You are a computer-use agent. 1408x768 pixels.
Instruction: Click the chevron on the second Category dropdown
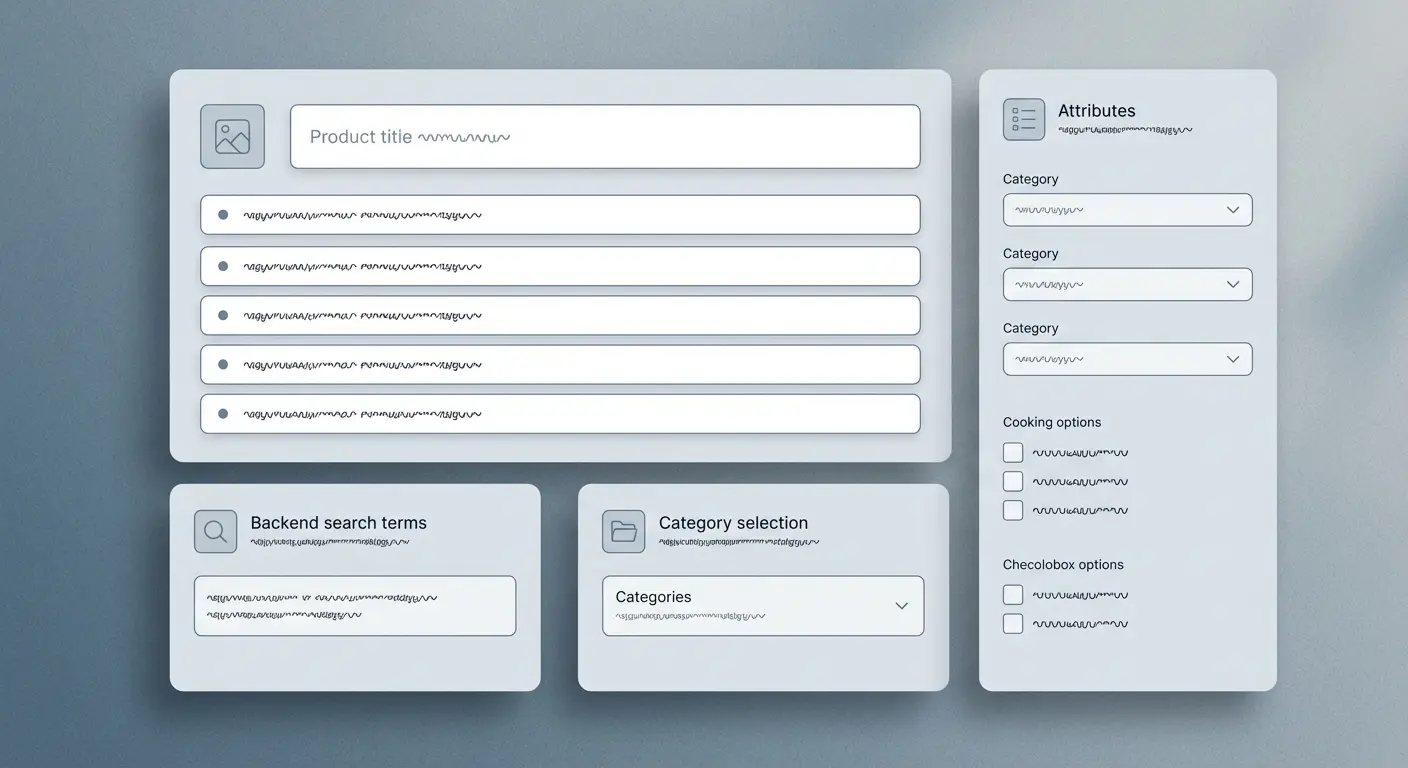click(1235, 284)
